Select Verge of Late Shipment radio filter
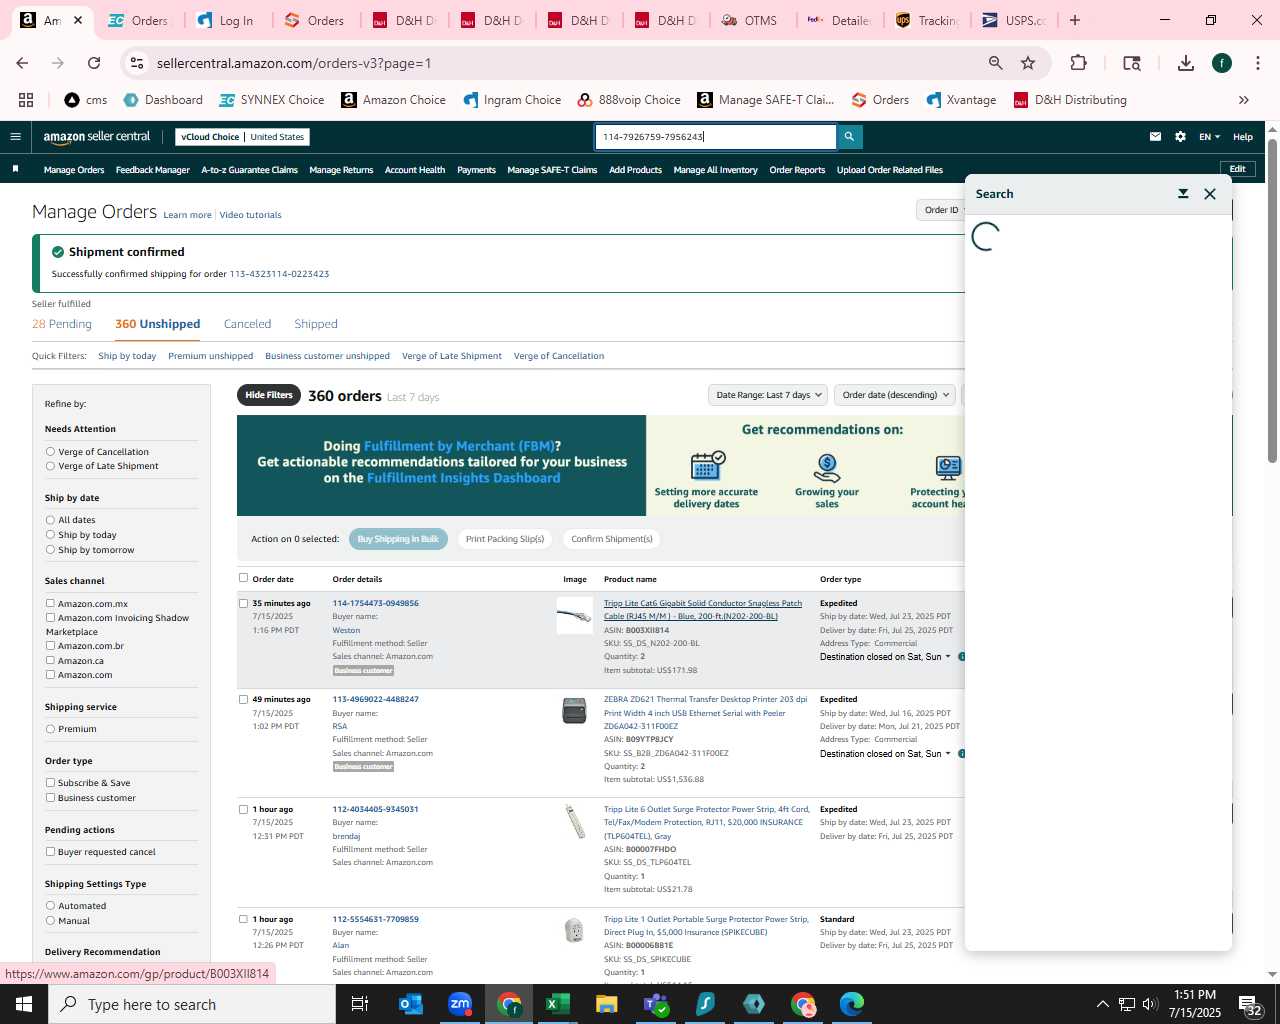Viewport: 1280px width, 1024px height. tap(50, 466)
